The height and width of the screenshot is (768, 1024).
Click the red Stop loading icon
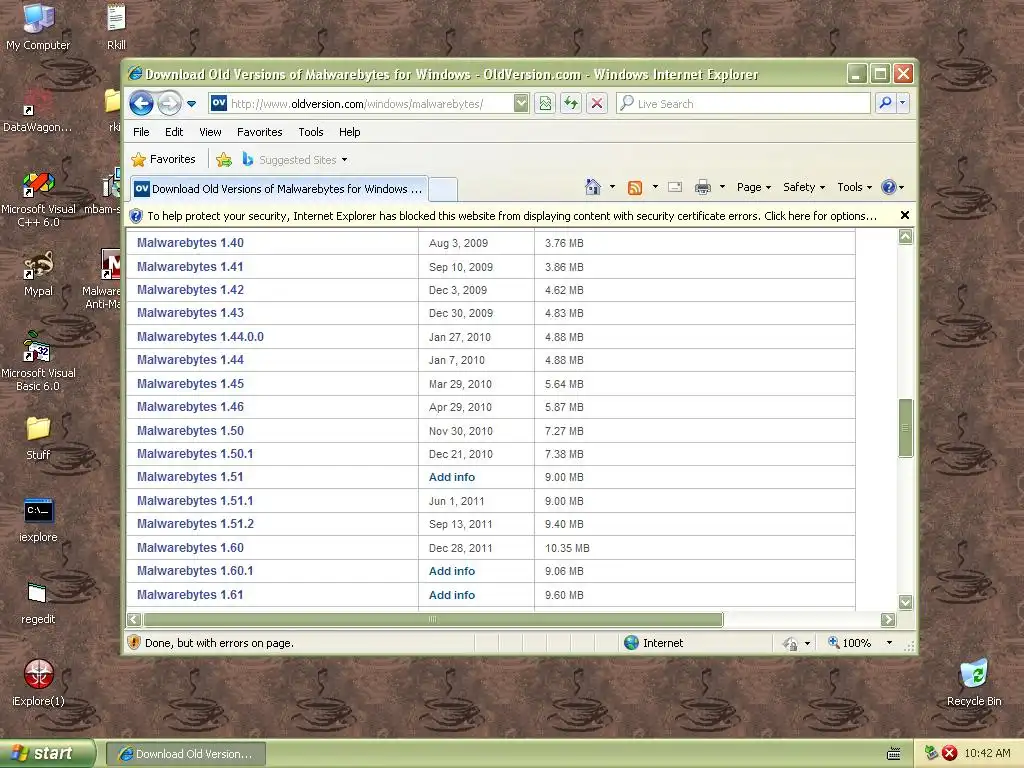(x=597, y=103)
